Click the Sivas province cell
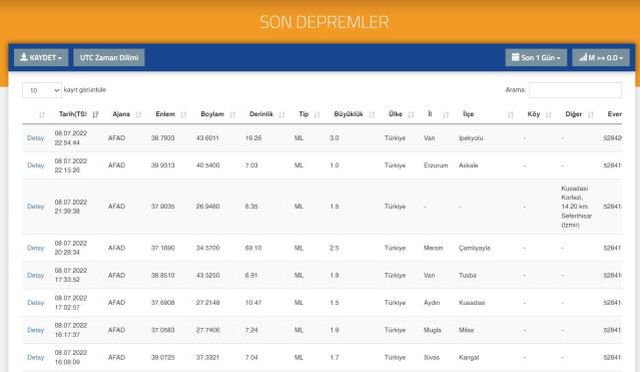The height and width of the screenshot is (372, 640). tap(431, 357)
